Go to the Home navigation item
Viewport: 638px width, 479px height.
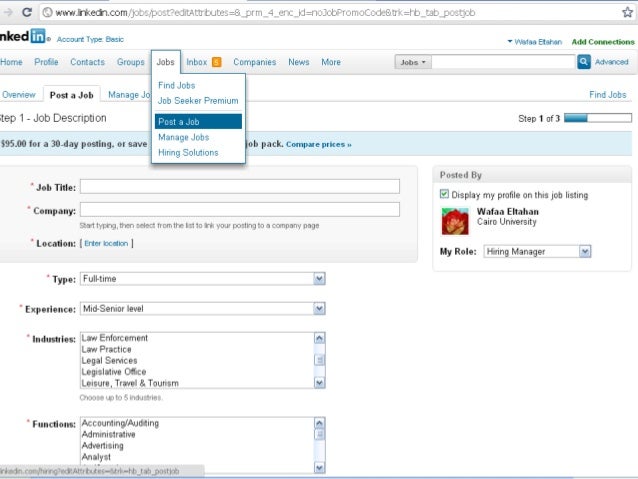pos(11,62)
